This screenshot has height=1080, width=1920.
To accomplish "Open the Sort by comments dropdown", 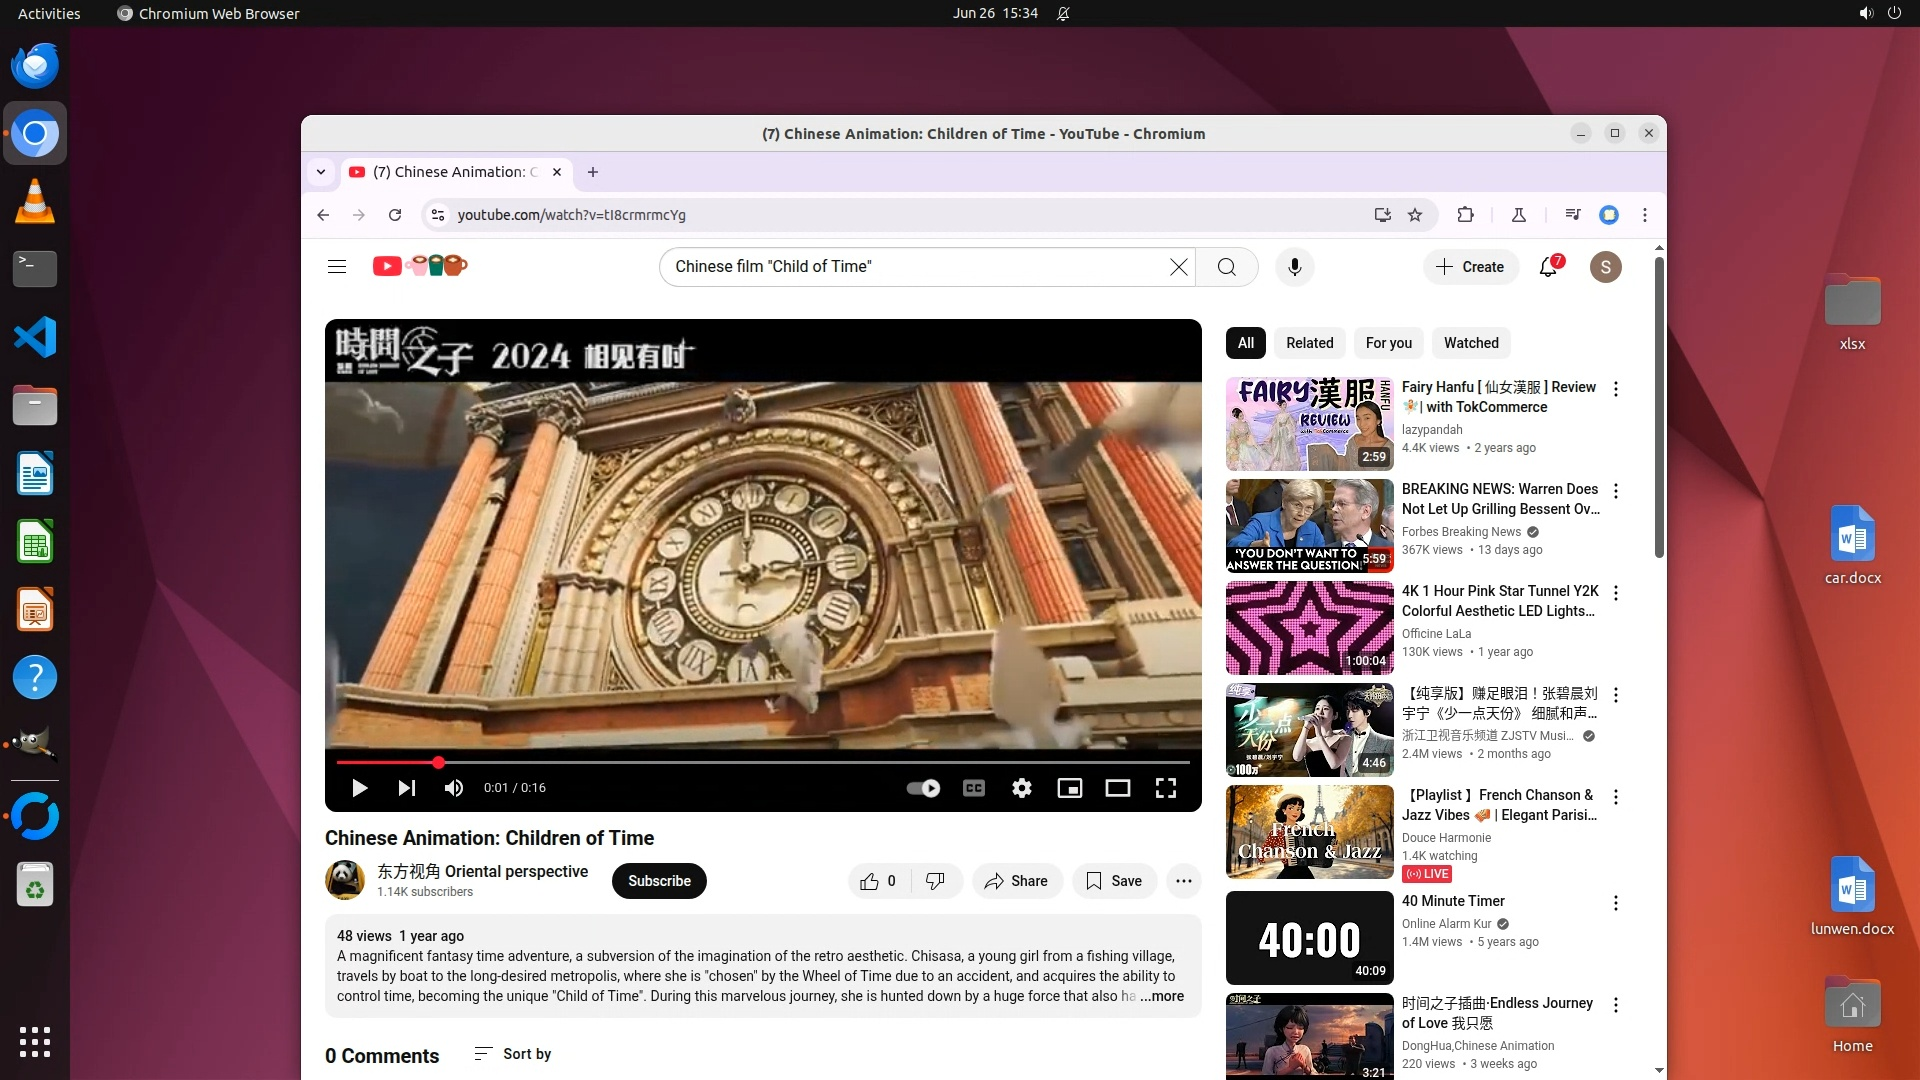I will point(513,1054).
